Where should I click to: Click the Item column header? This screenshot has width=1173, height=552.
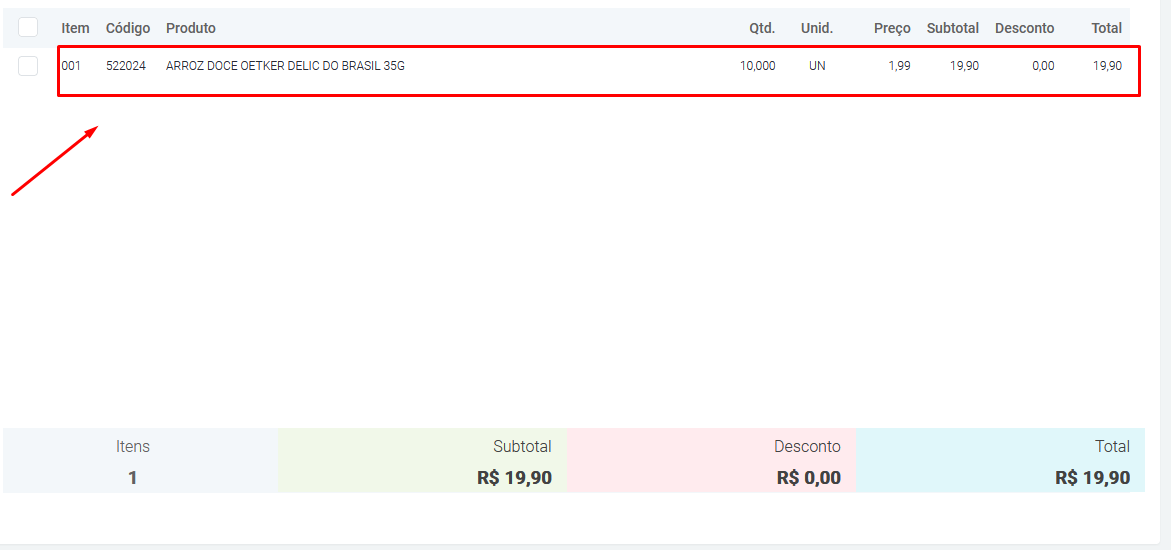[x=75, y=28]
